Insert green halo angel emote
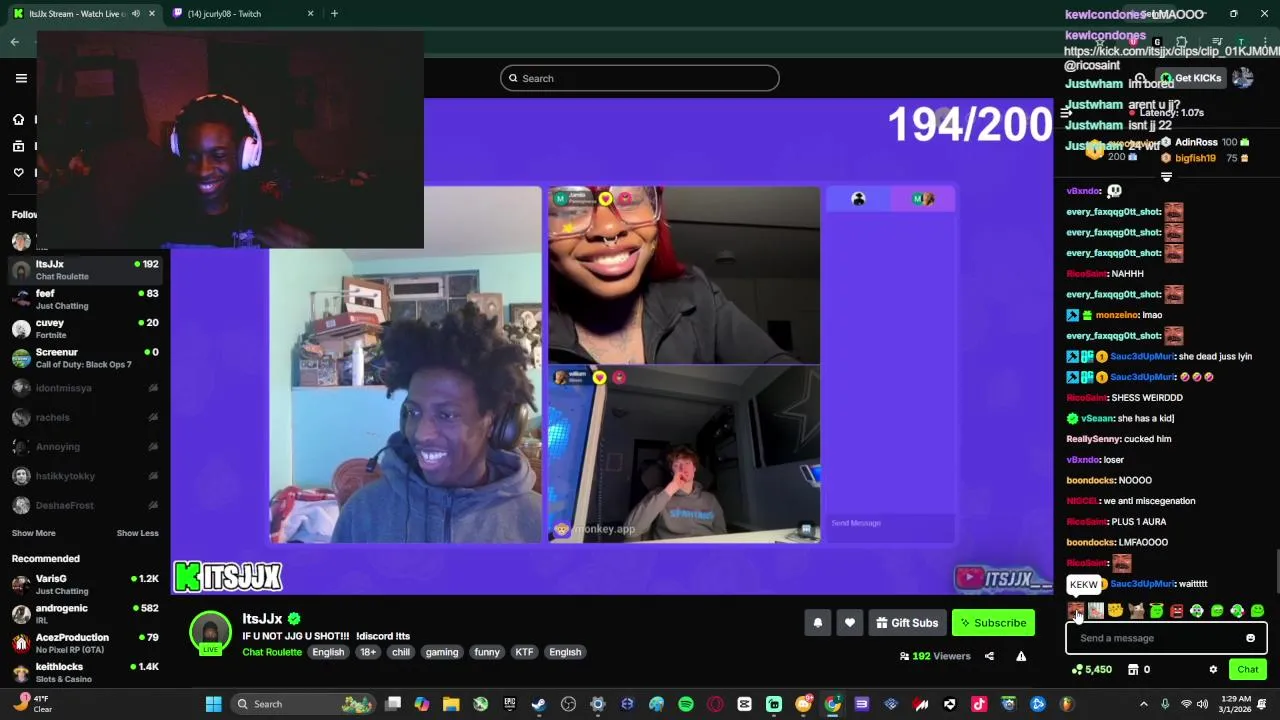 point(1156,611)
